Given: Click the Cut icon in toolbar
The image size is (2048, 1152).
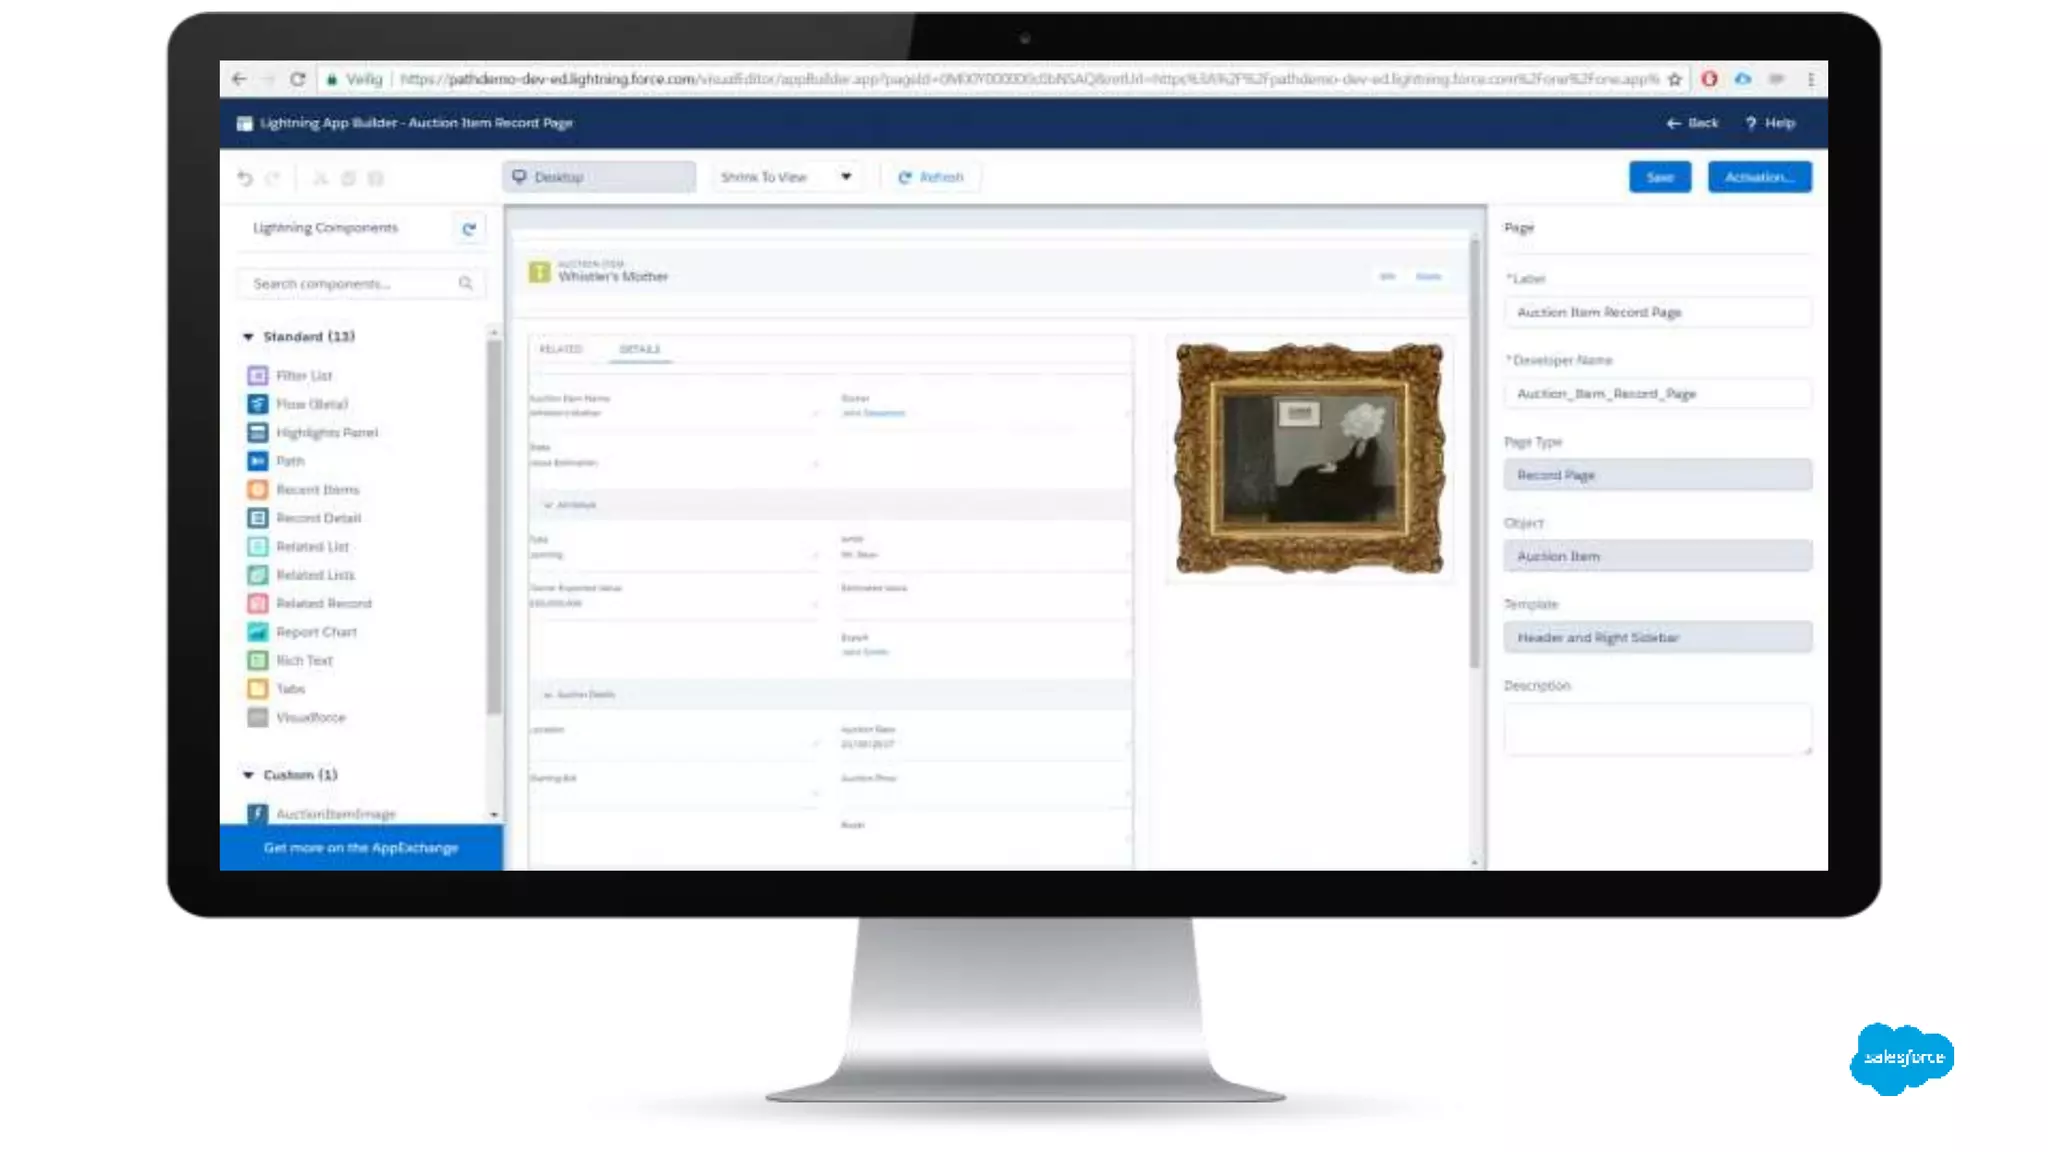Looking at the screenshot, I should tap(320, 178).
